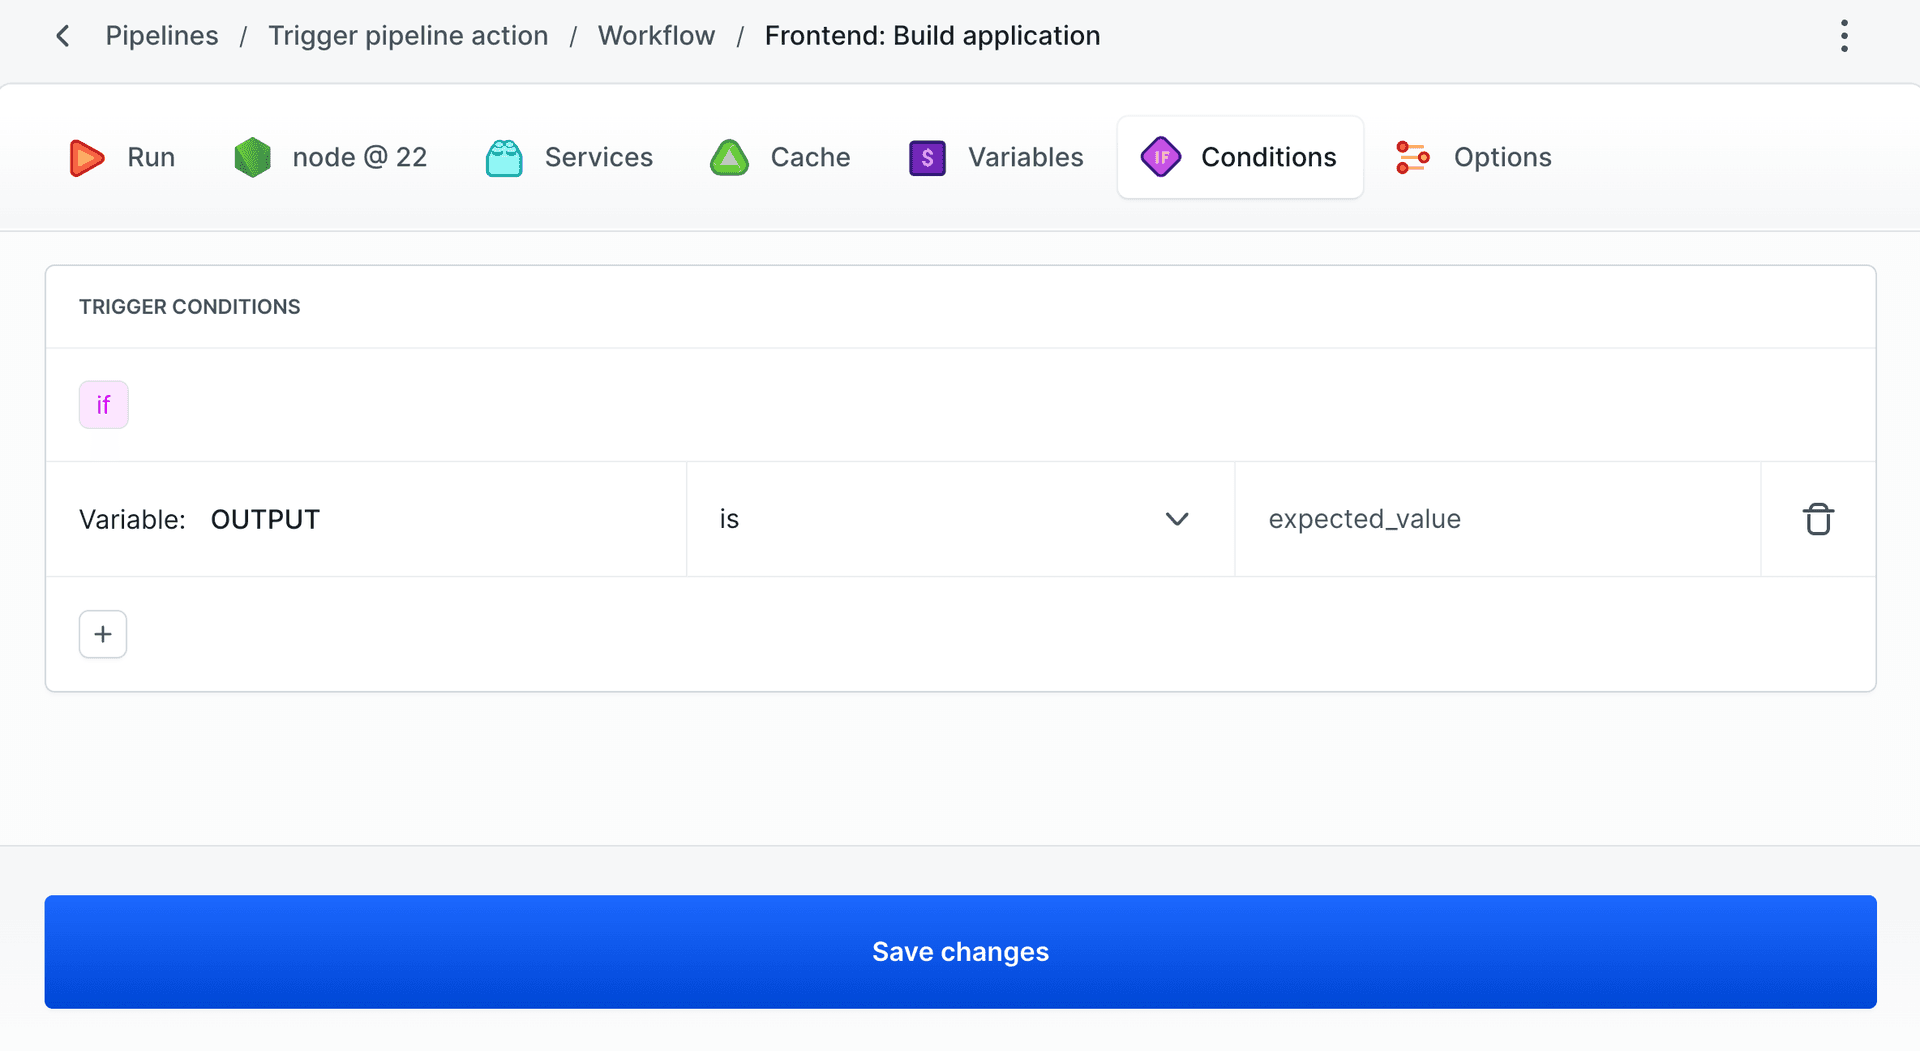Delete the OUTPUT condition with trash icon
This screenshot has height=1051, width=1920.
(1817, 519)
